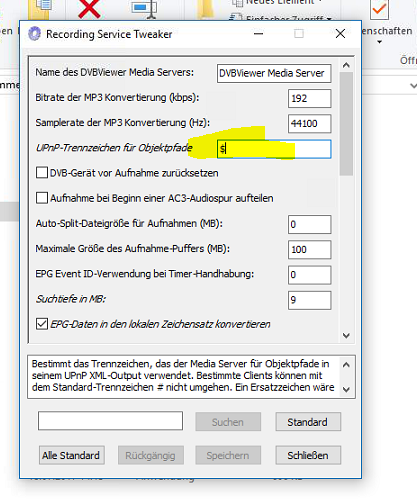The image size is (417, 502).
Task: Click the rename icon in Explorer ribbon
Action: [144, 9]
